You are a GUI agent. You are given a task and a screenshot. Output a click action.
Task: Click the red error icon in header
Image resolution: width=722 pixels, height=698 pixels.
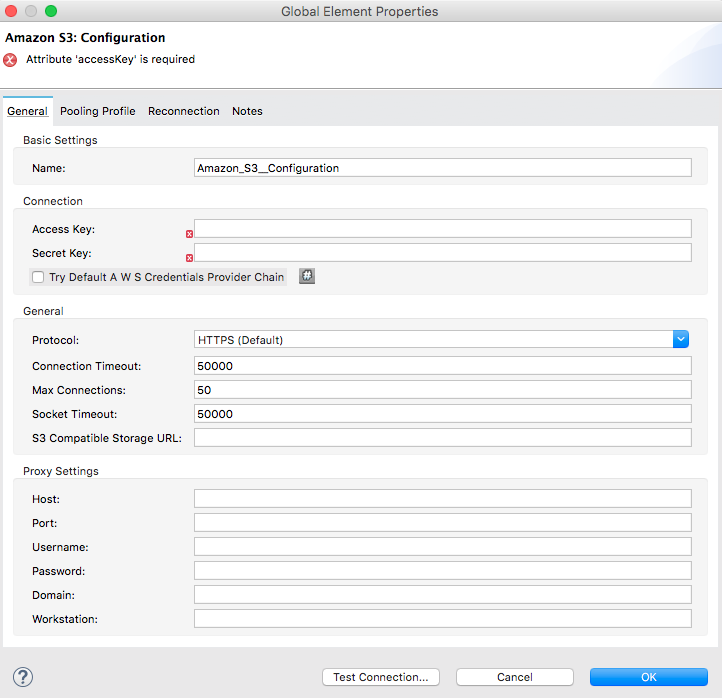[x=11, y=60]
